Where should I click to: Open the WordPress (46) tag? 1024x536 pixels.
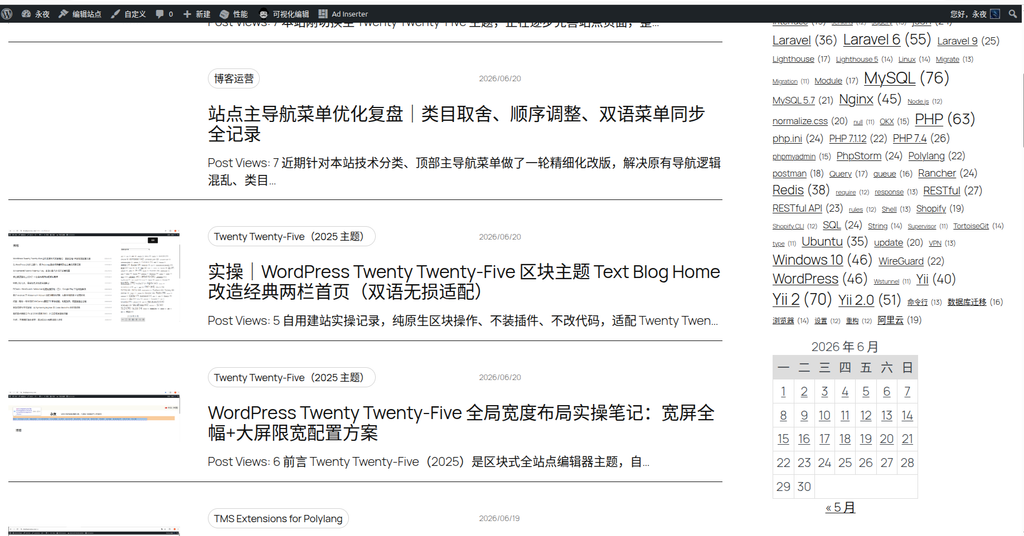point(805,279)
